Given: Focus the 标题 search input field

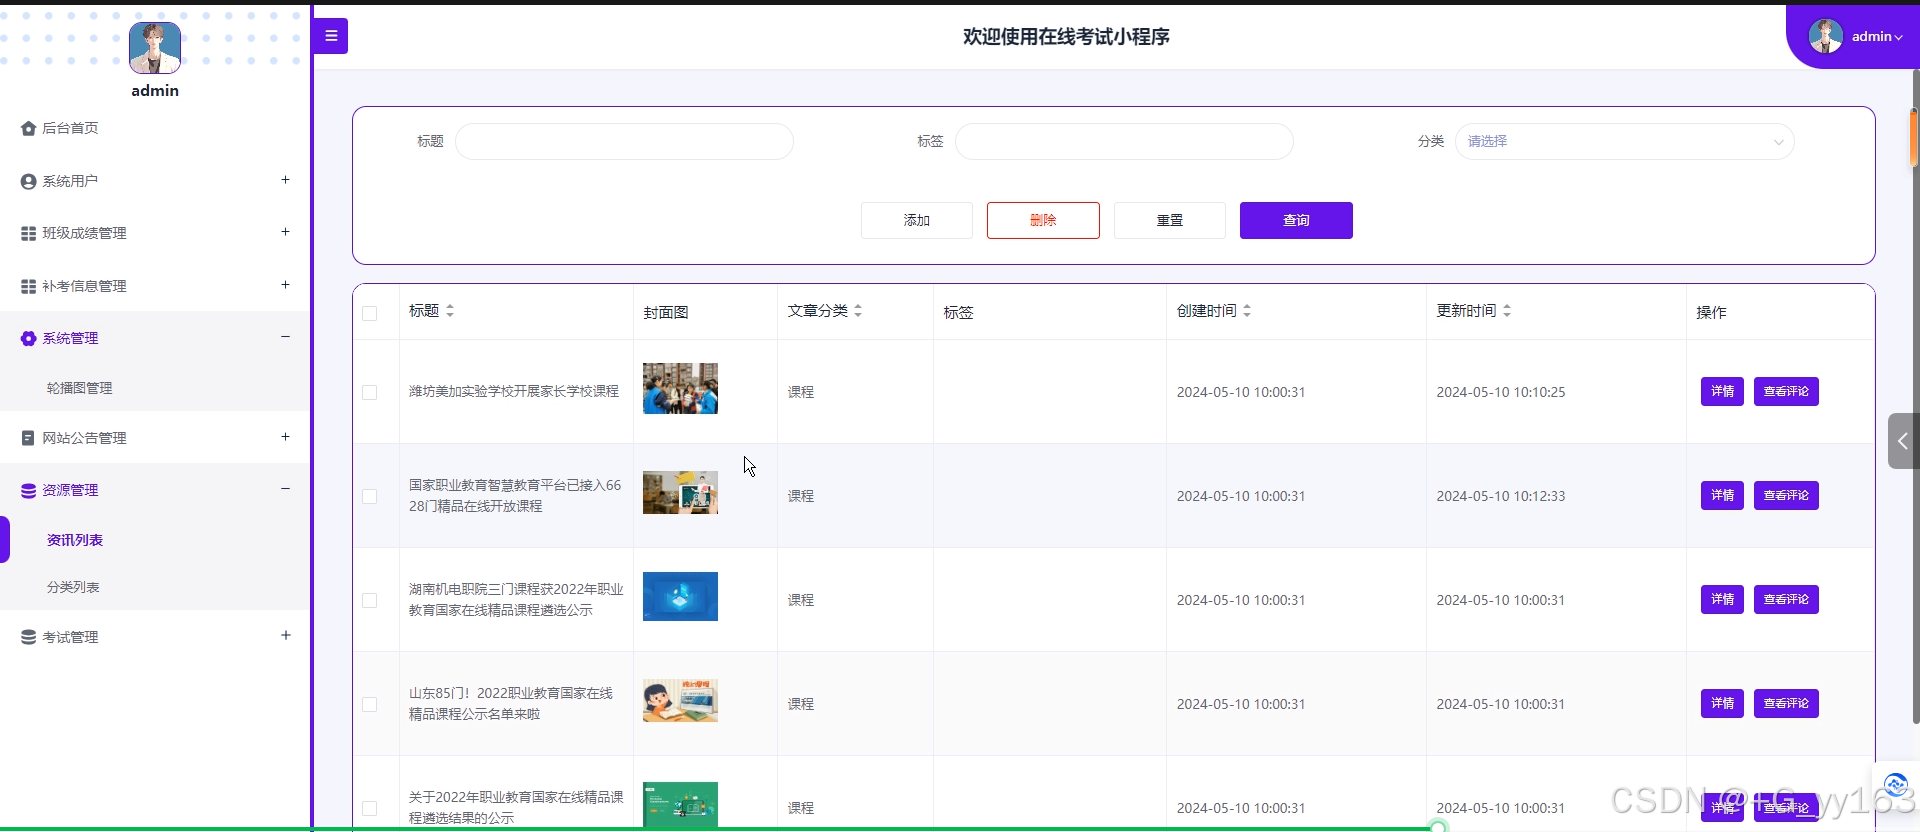Looking at the screenshot, I should point(624,141).
